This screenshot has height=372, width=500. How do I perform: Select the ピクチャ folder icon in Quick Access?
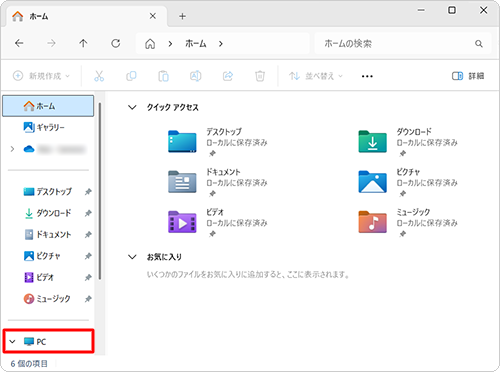(372, 182)
